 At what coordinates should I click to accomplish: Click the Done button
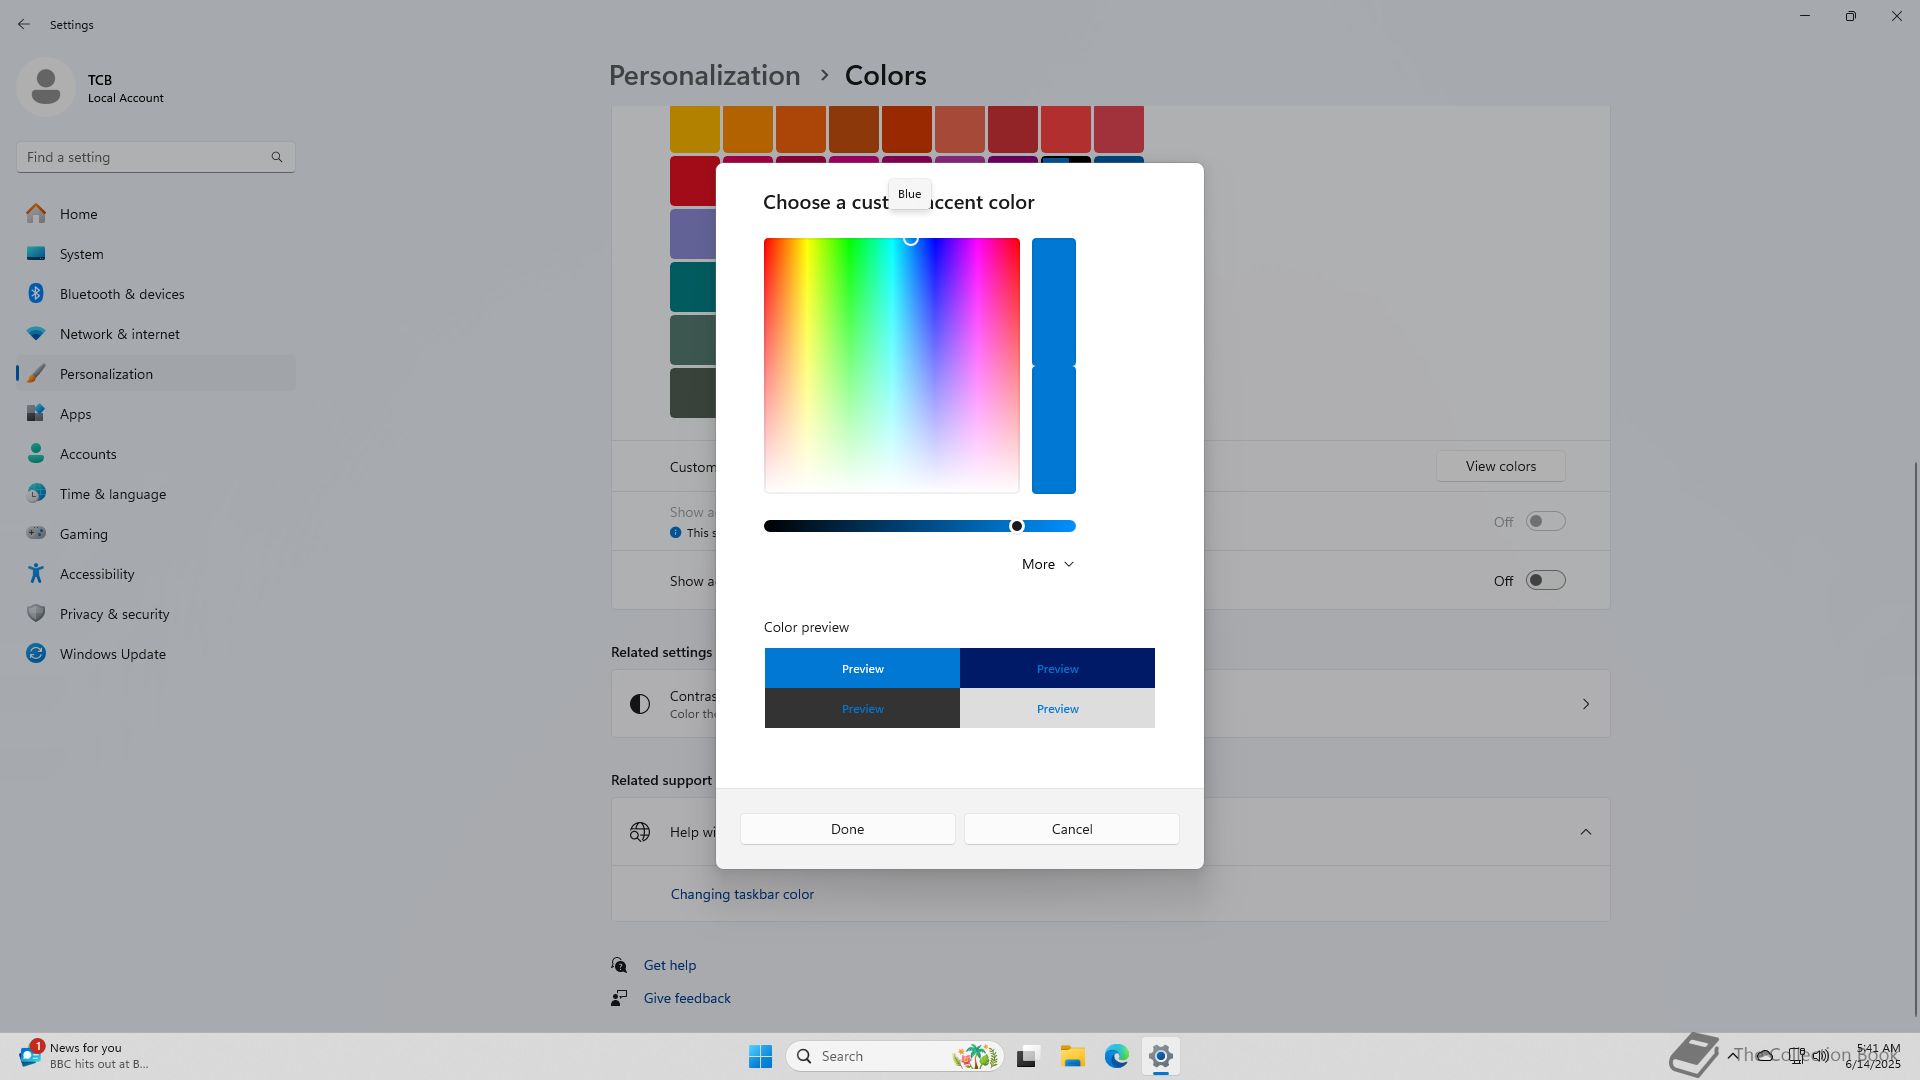click(847, 829)
